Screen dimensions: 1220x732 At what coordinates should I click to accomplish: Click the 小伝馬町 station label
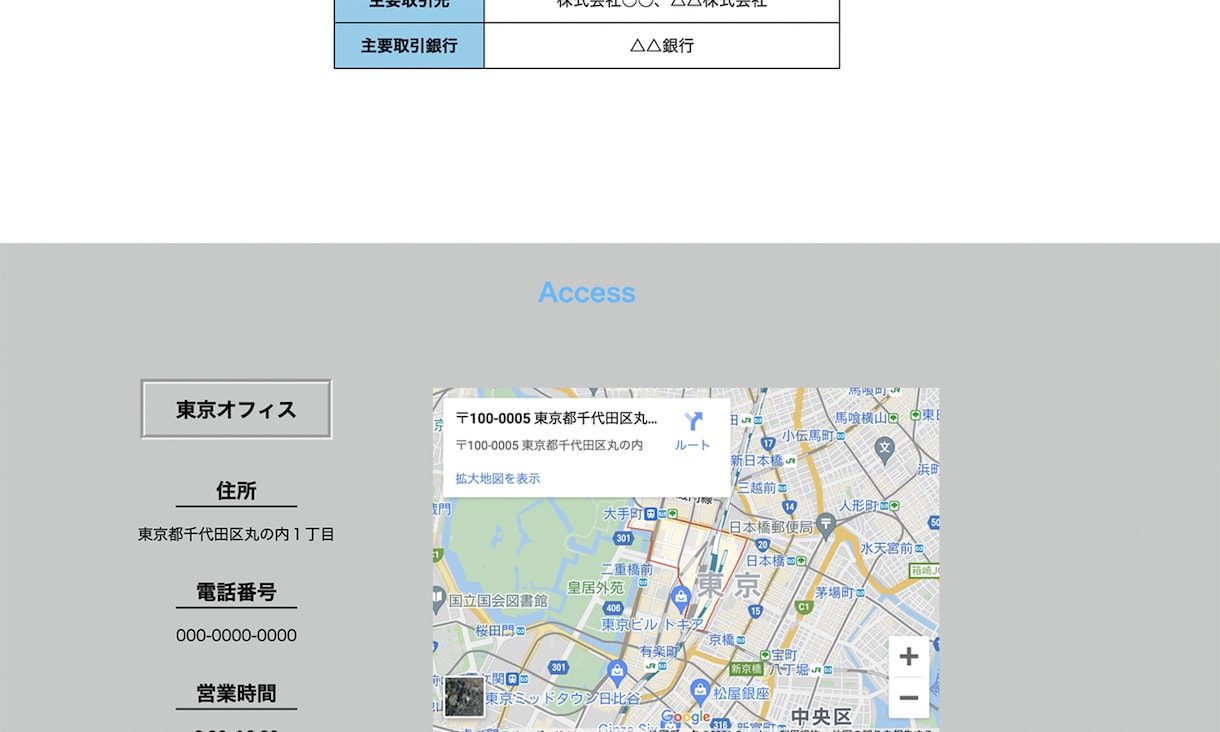[808, 436]
